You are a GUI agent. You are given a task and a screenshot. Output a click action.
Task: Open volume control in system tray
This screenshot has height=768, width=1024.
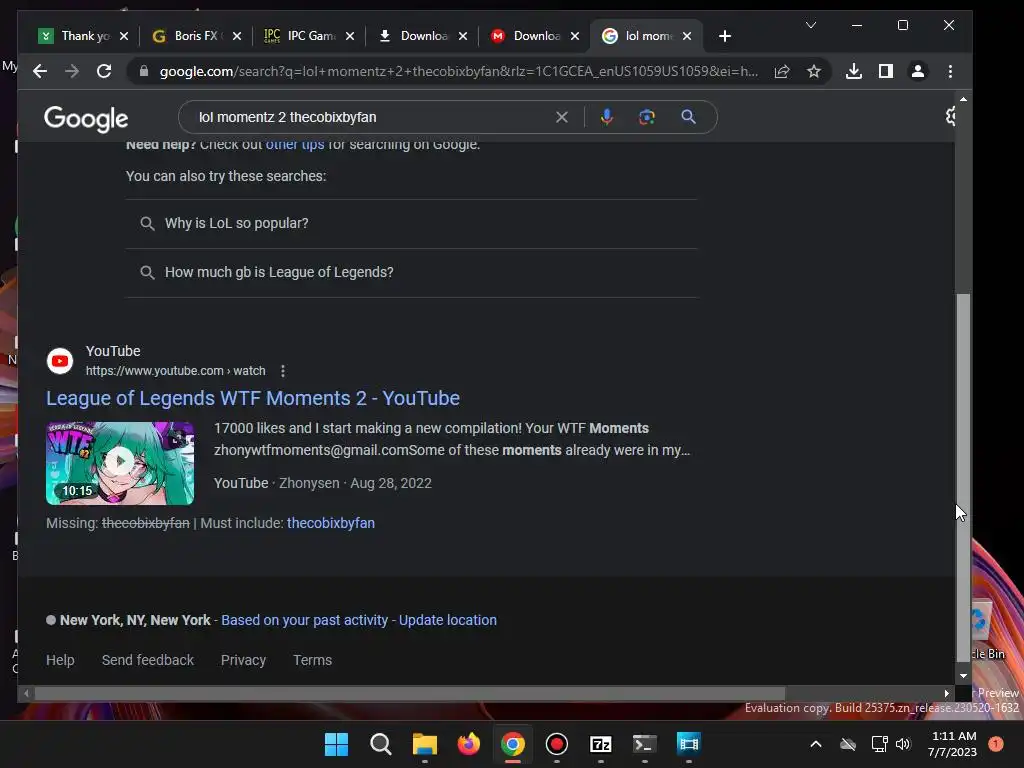(903, 744)
